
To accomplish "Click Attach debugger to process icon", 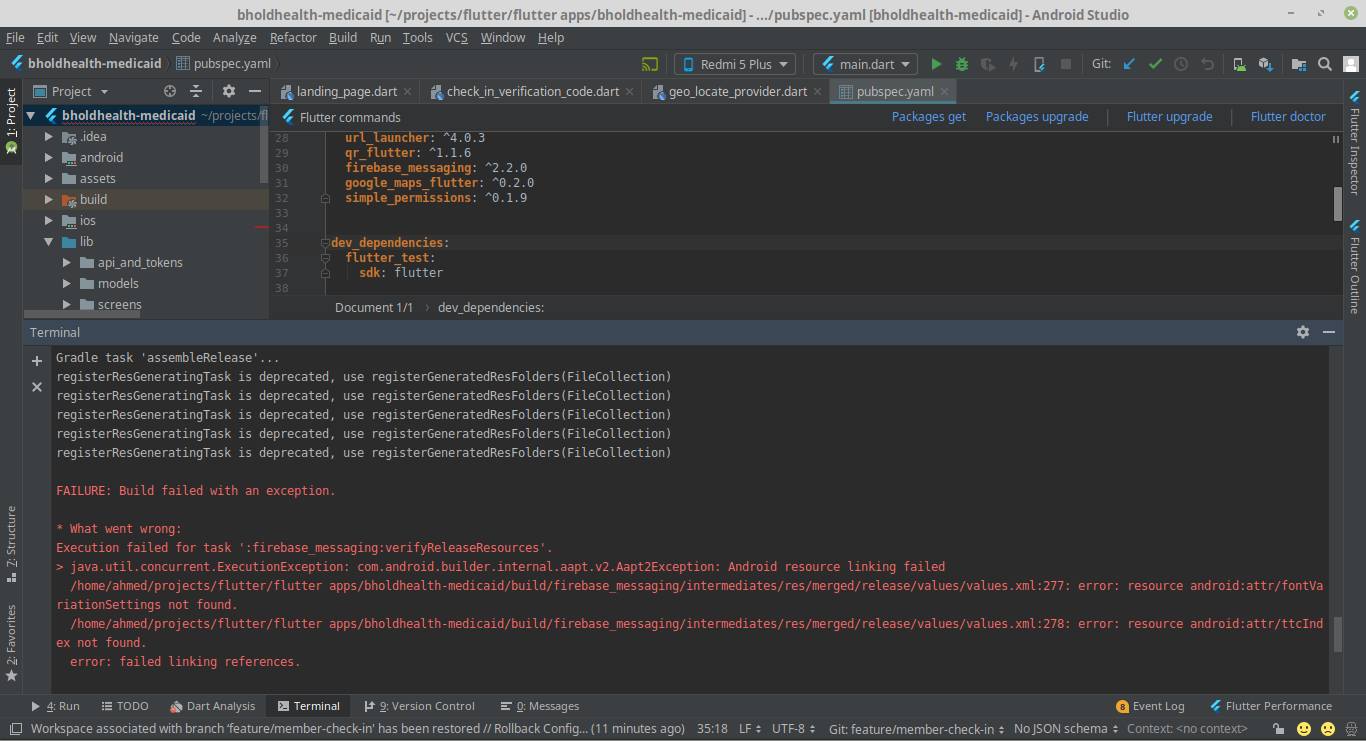I will tap(1039, 63).
